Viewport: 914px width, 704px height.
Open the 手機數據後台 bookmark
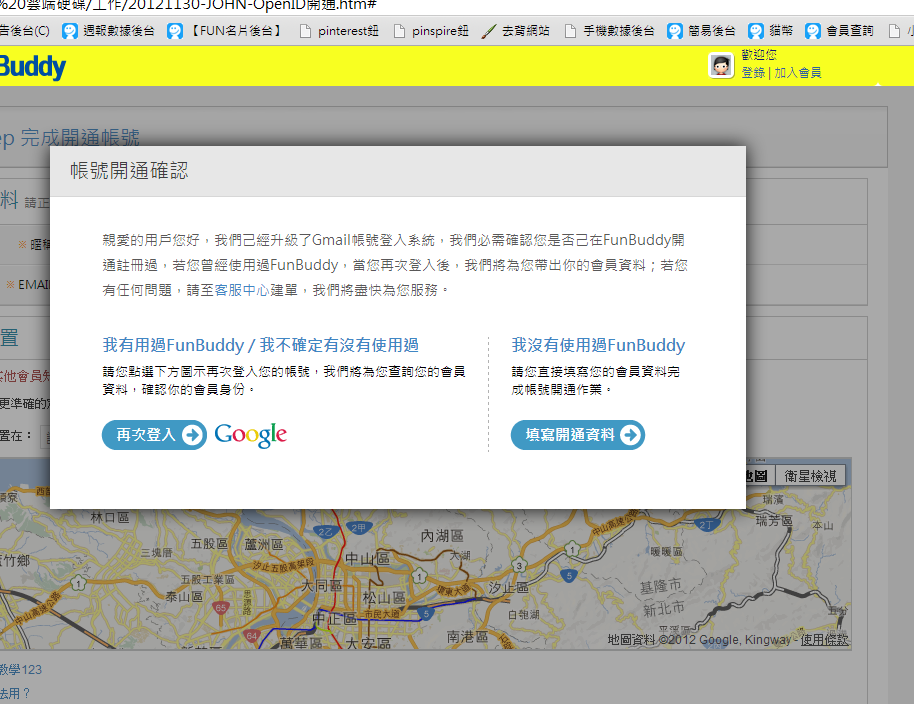tap(610, 31)
